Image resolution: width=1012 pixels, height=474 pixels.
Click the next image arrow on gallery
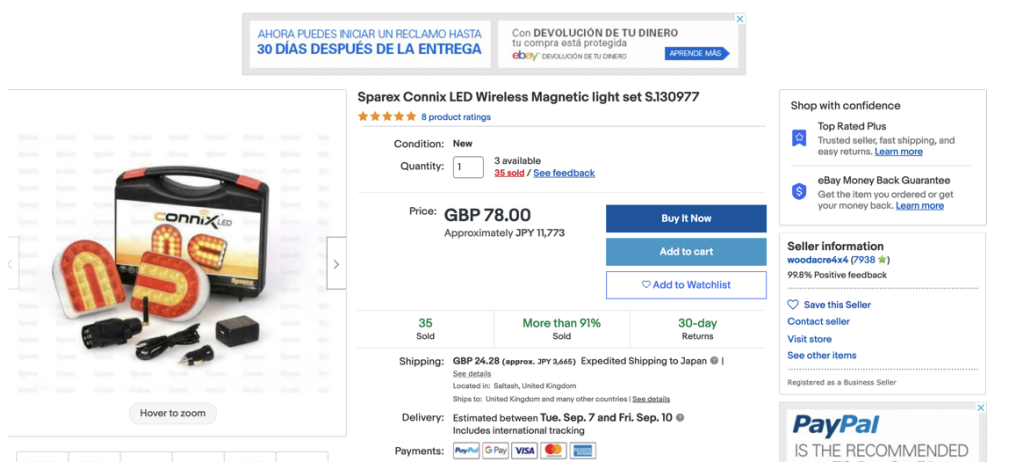click(x=336, y=264)
